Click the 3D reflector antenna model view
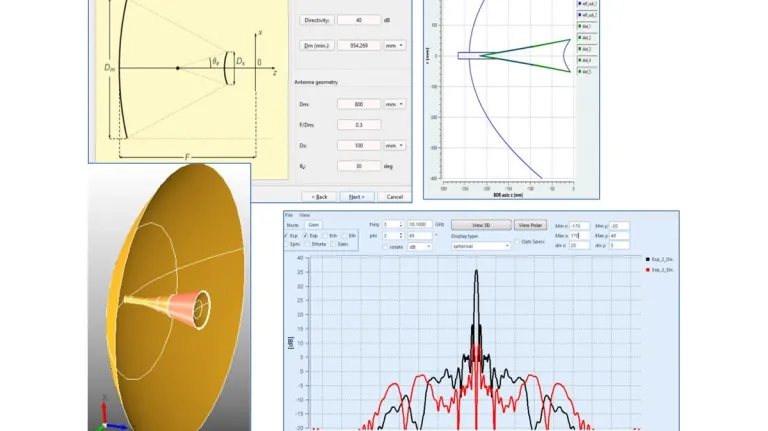 click(x=169, y=297)
